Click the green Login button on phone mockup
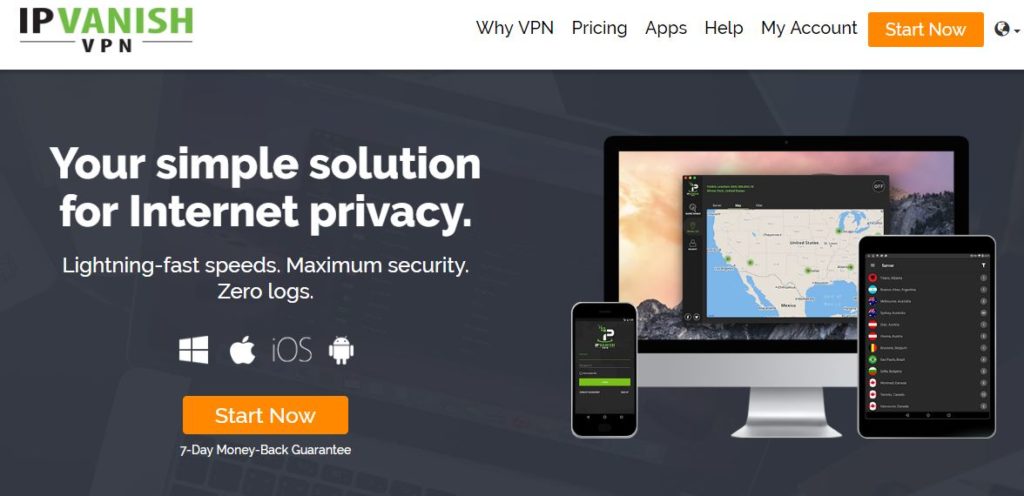This screenshot has width=1024, height=496. [605, 382]
